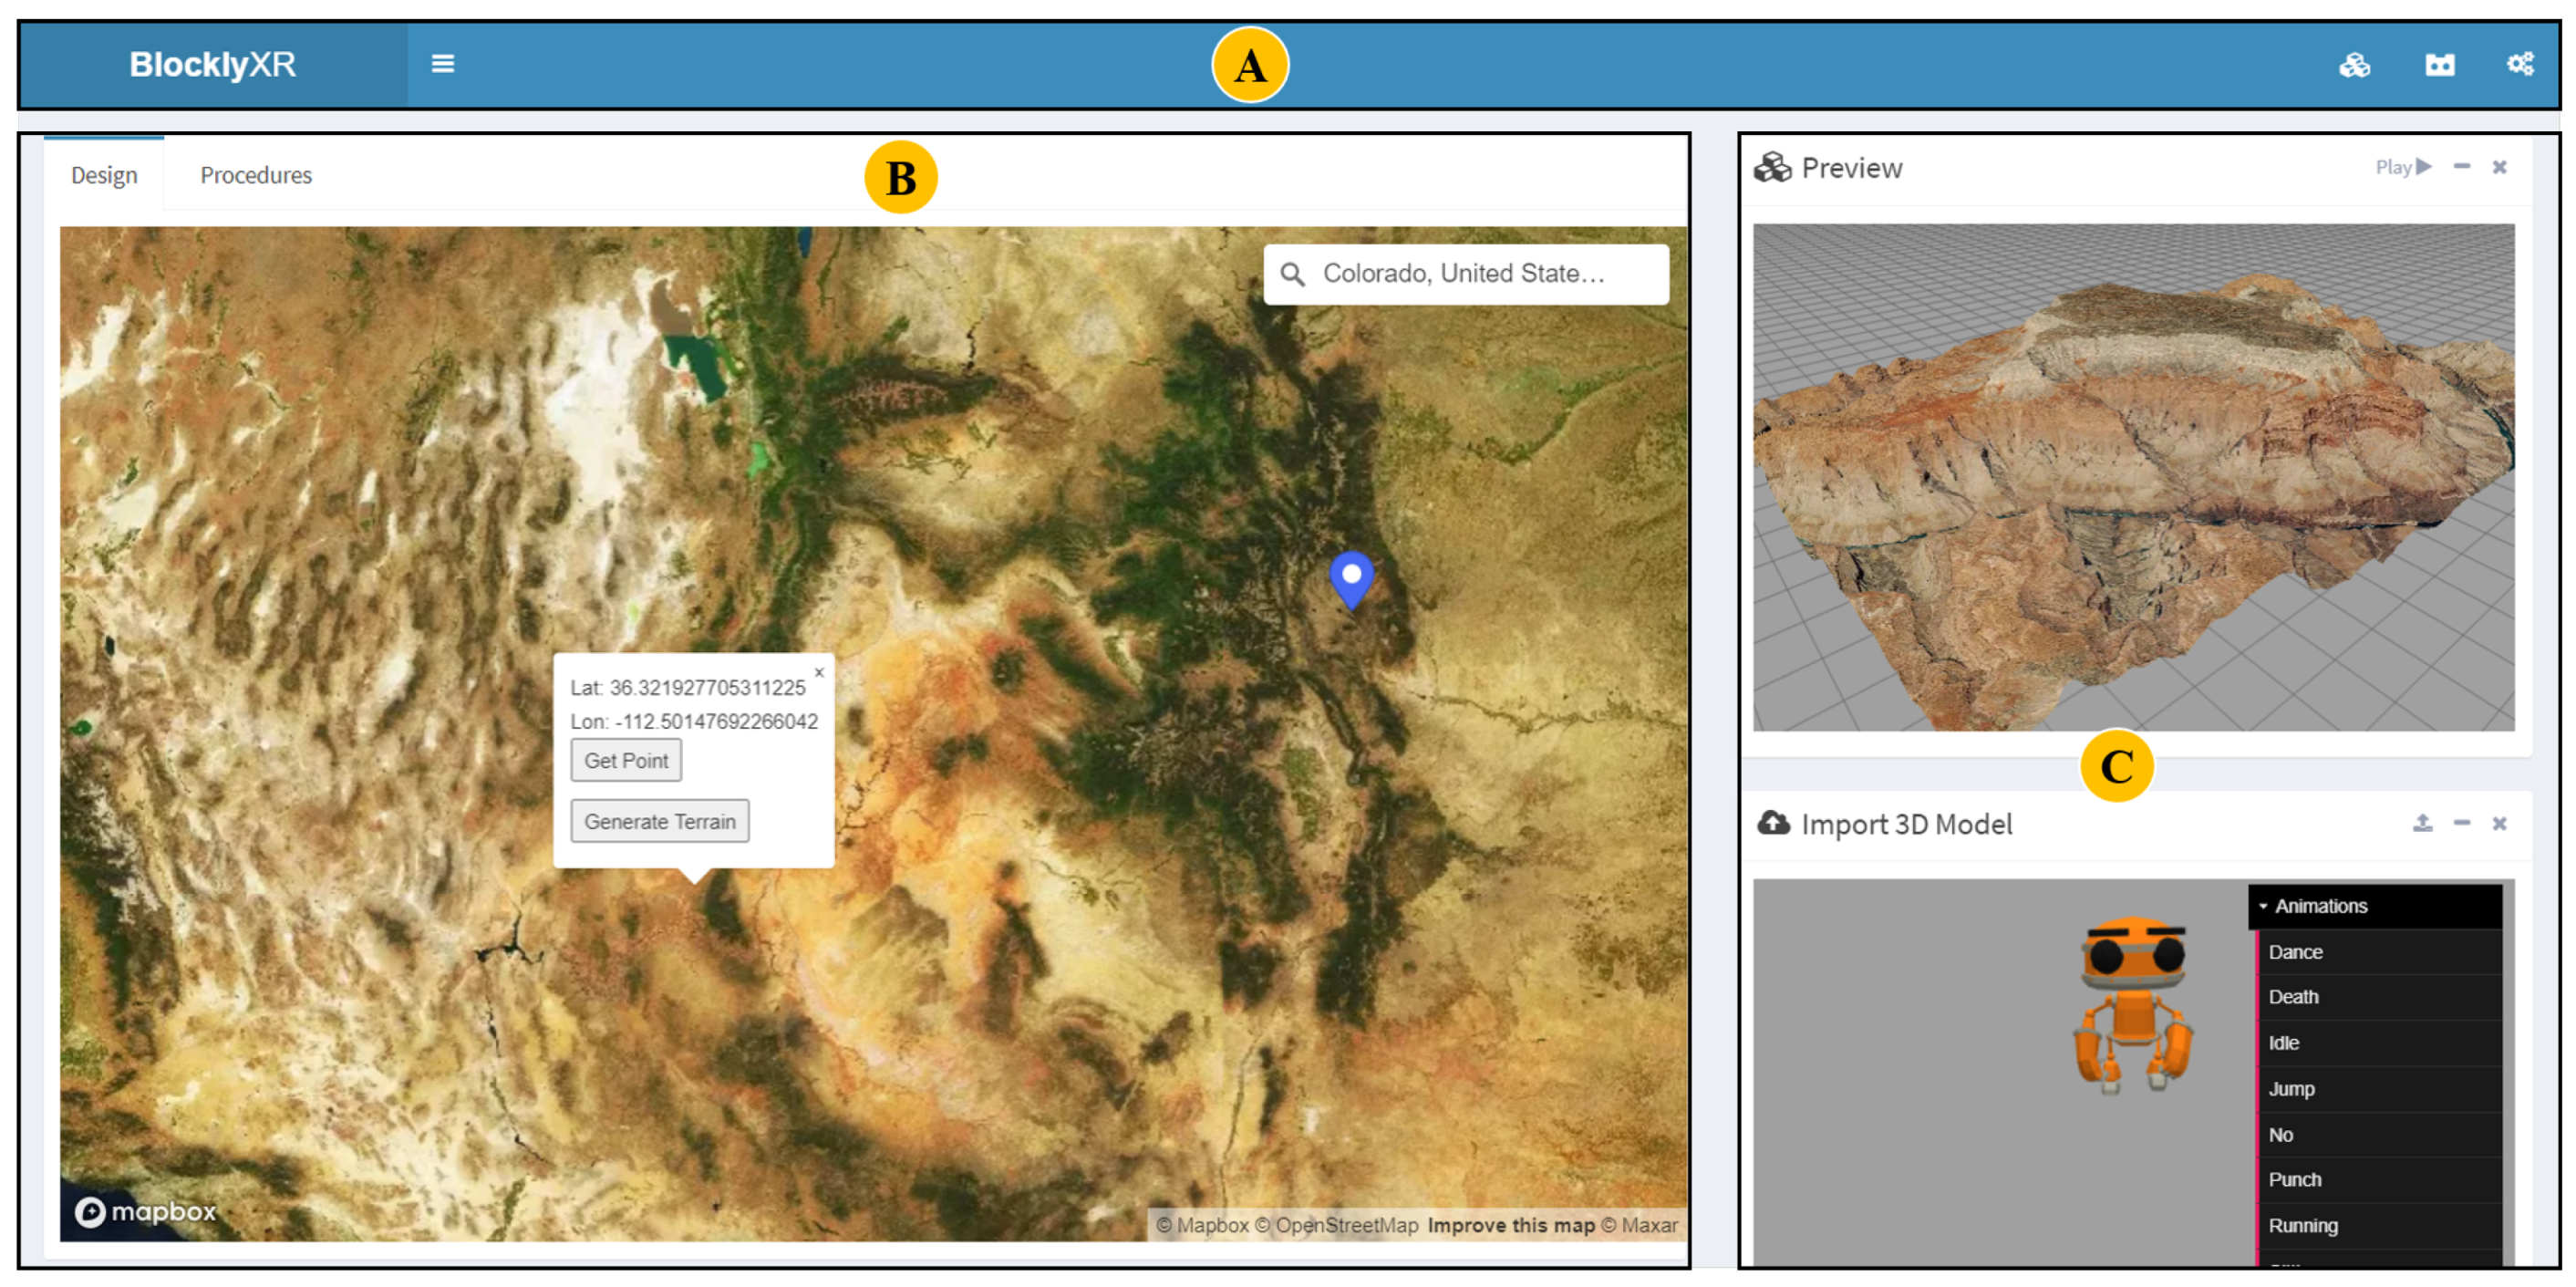Click the Get Point button
Screen dimensions: 2576x1287
(626, 760)
